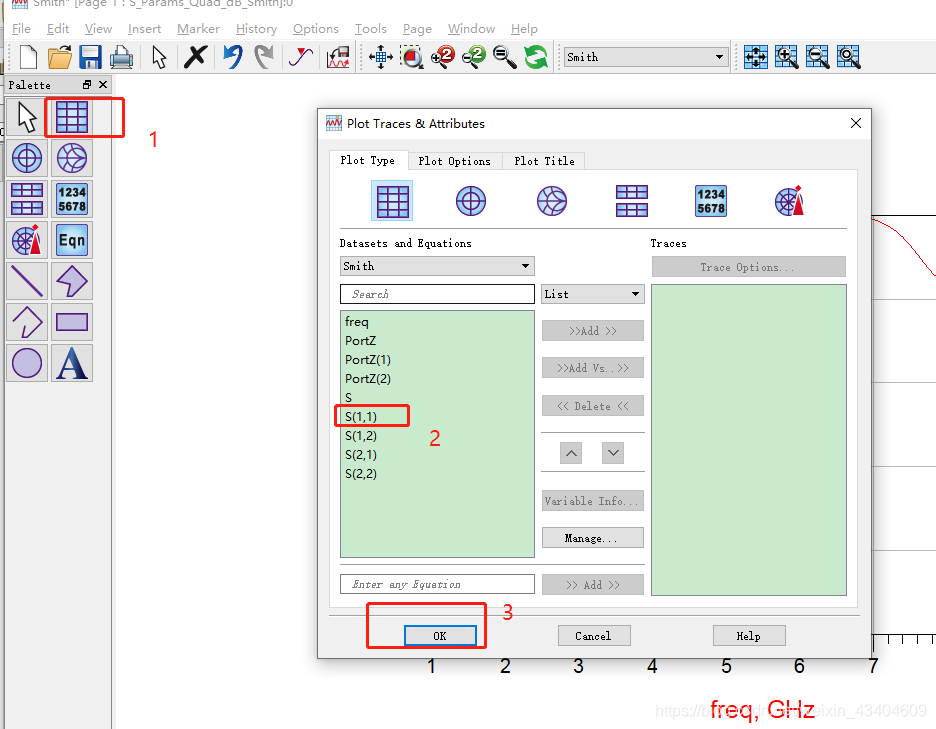Image resolution: width=936 pixels, height=729 pixels.
Task: Click the Search field in dialog
Action: click(x=437, y=294)
